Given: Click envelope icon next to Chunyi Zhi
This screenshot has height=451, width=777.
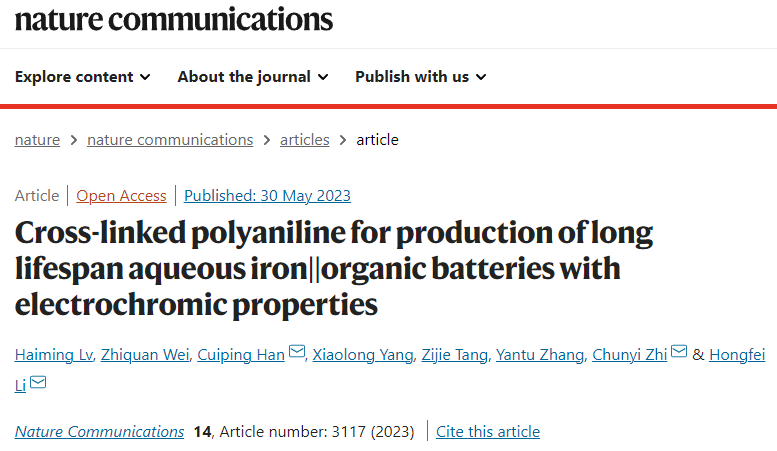Looking at the screenshot, I should [679, 353].
